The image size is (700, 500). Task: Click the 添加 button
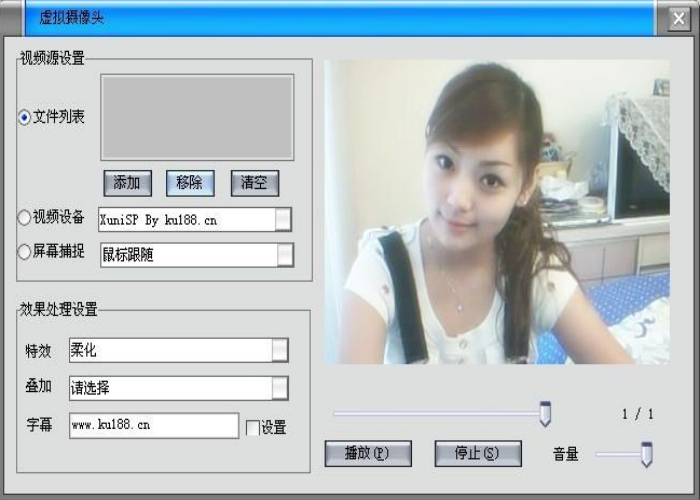[128, 183]
